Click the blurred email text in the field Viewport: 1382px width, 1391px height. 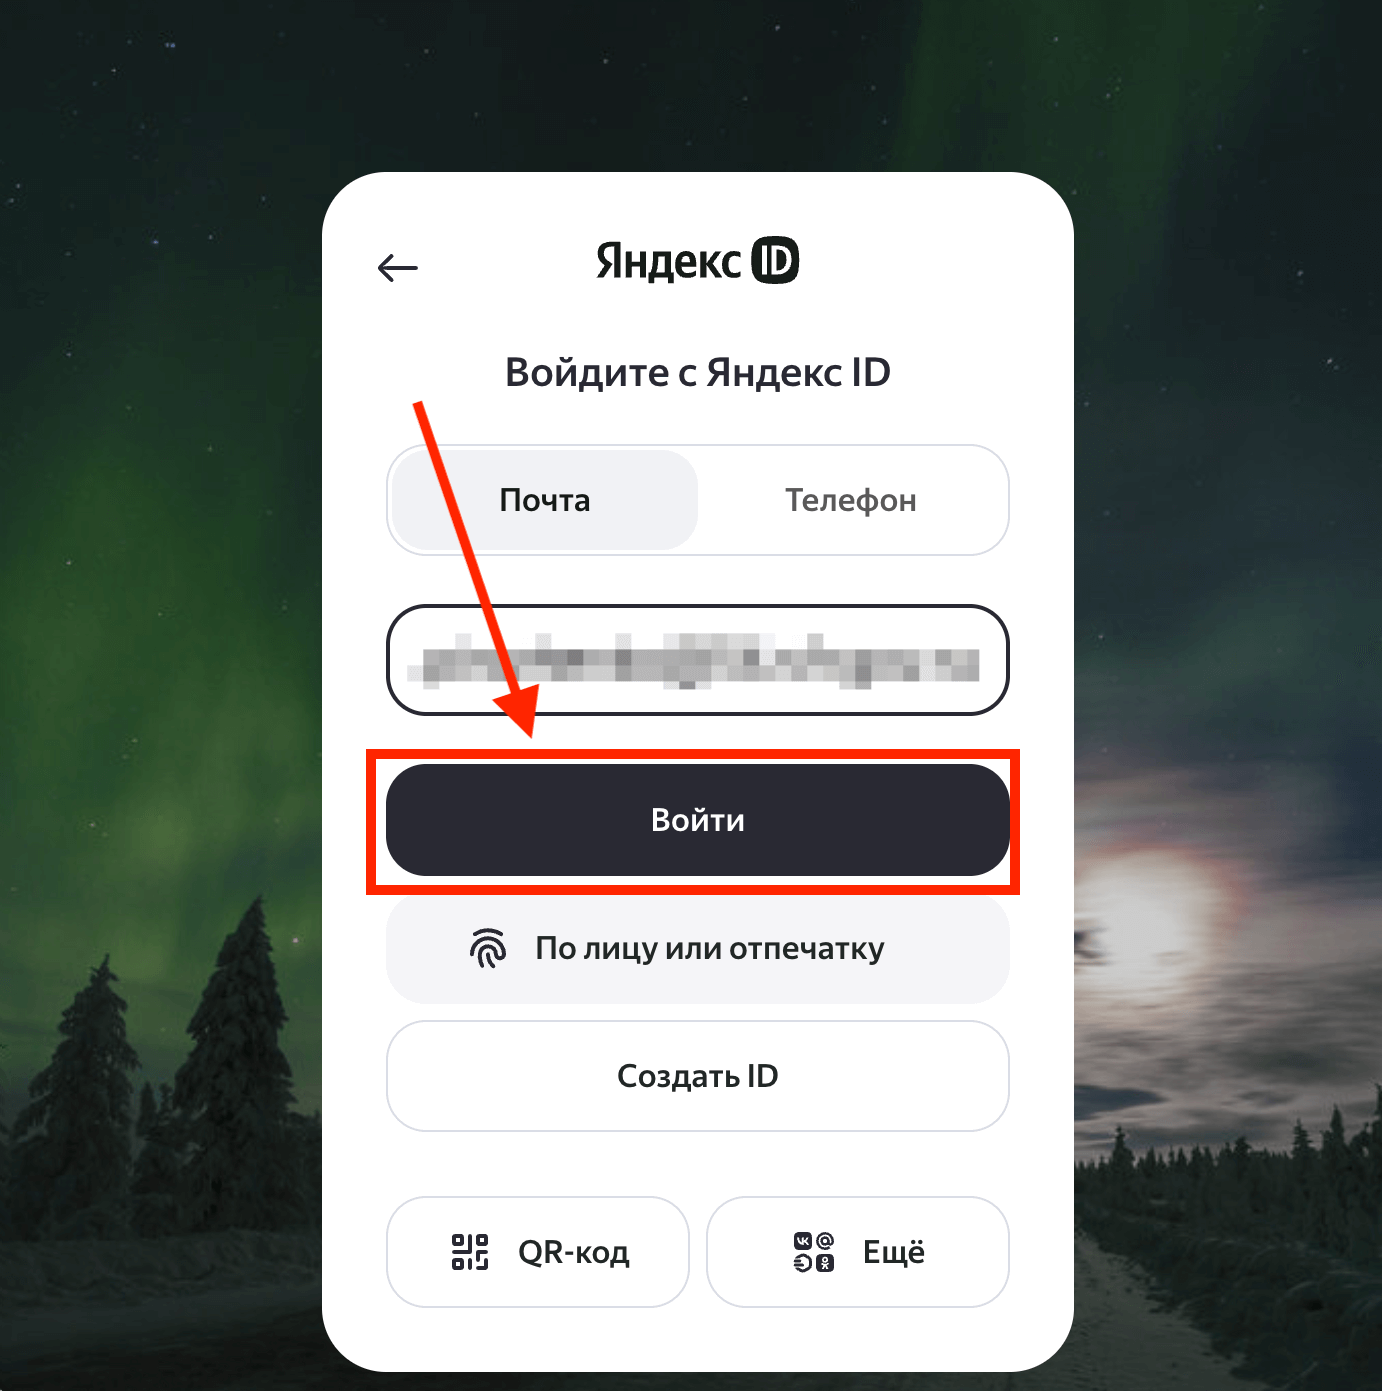(699, 660)
